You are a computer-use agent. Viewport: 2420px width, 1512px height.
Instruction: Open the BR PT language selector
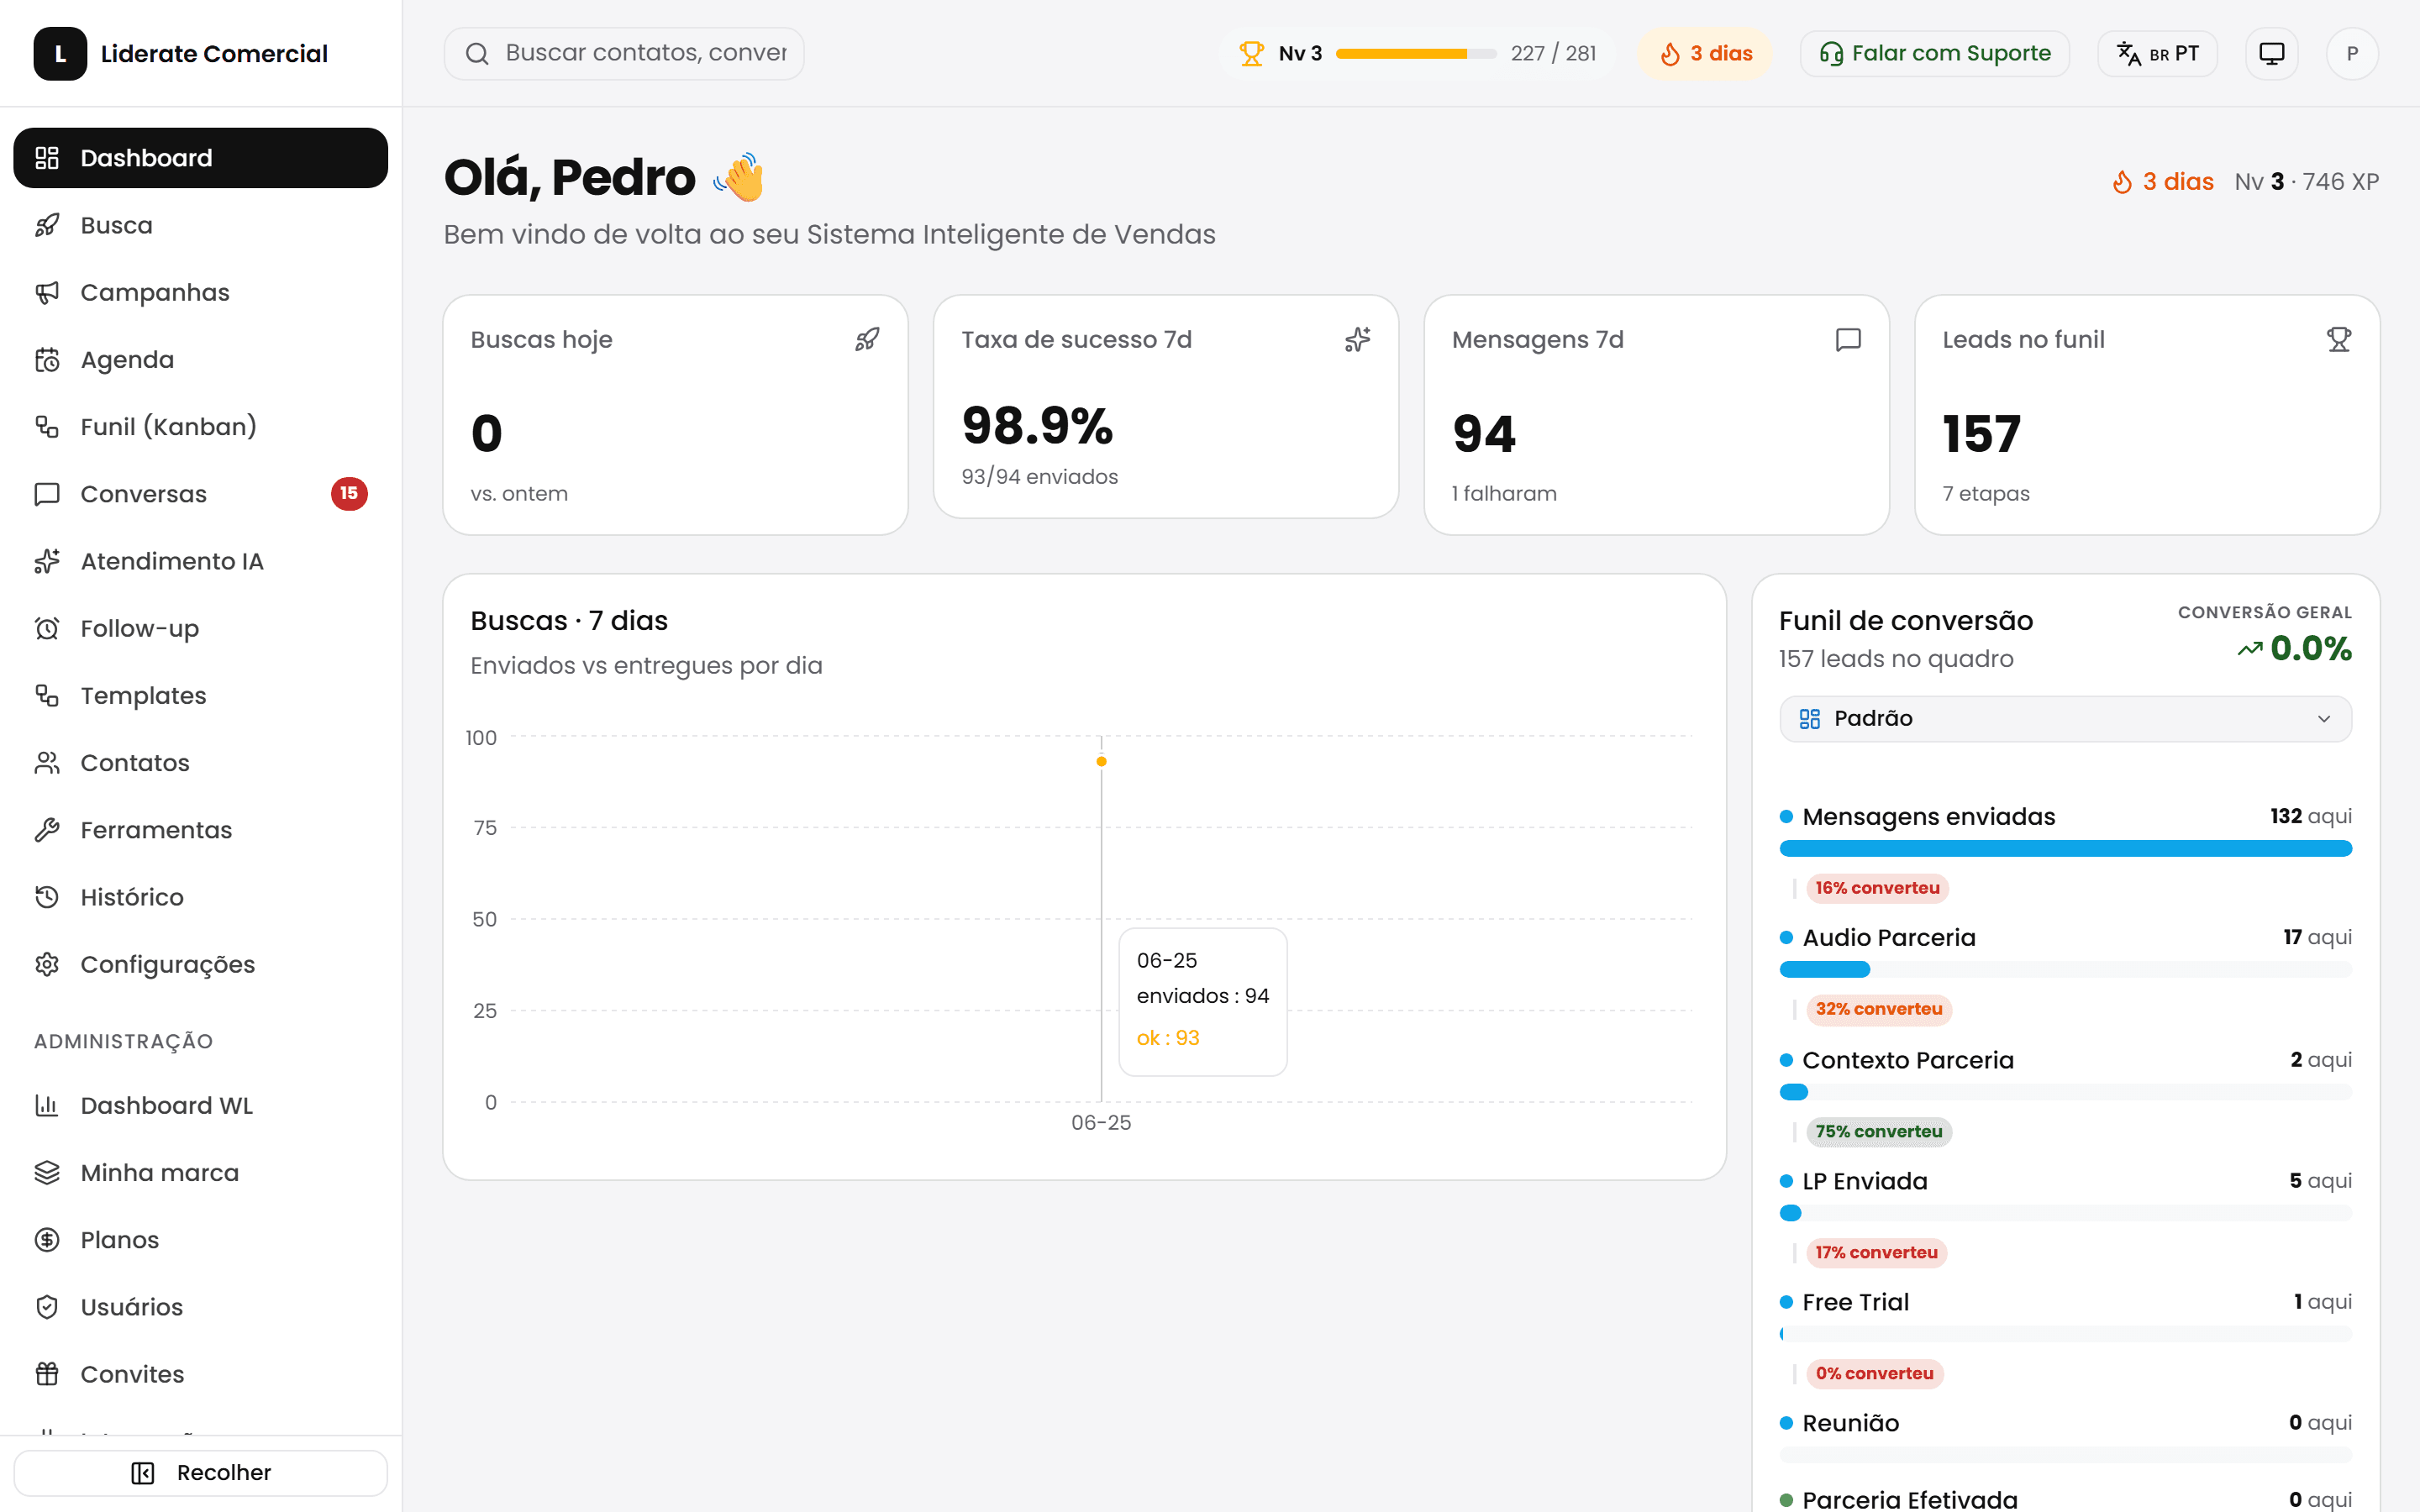[2157, 53]
